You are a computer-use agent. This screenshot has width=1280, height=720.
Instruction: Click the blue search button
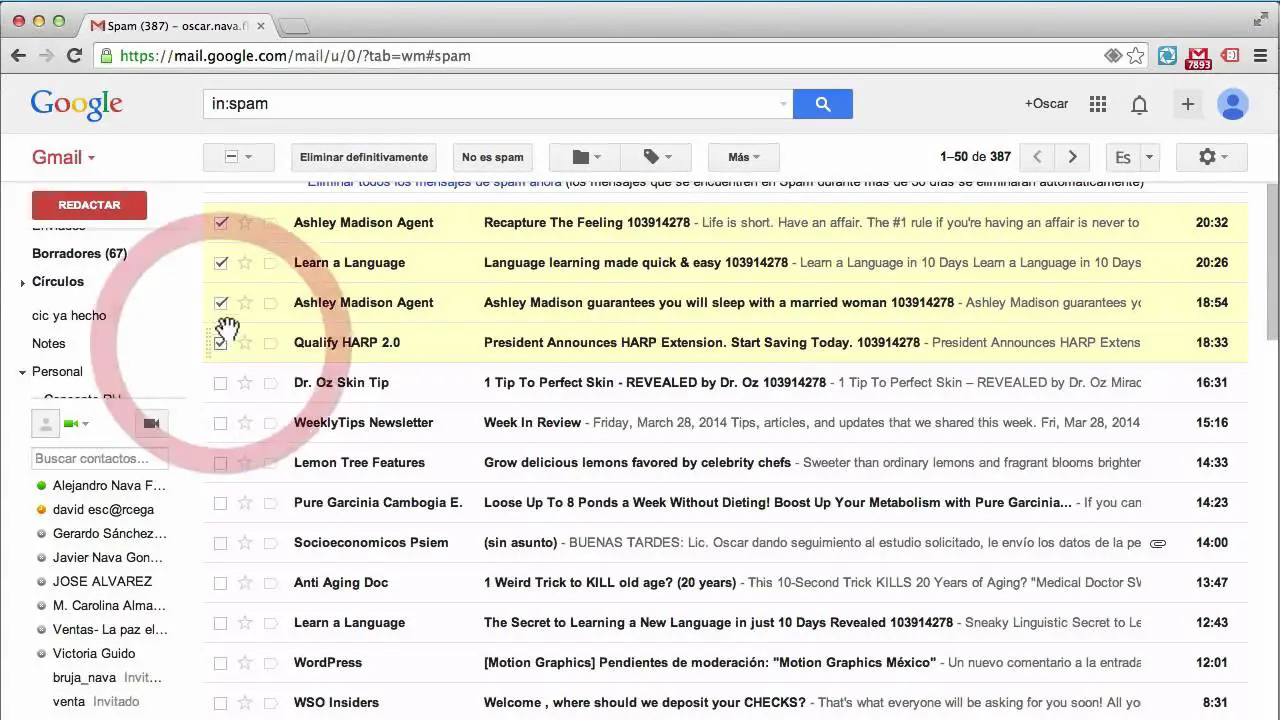tap(822, 104)
